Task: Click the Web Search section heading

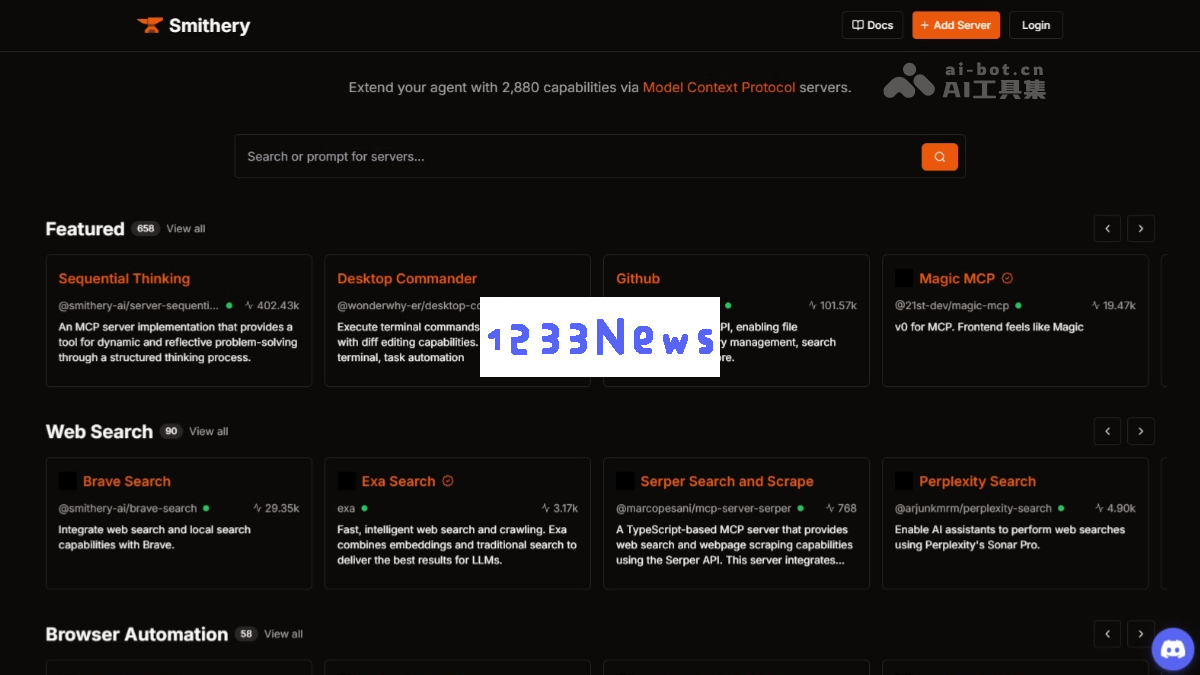Action: 99,432
